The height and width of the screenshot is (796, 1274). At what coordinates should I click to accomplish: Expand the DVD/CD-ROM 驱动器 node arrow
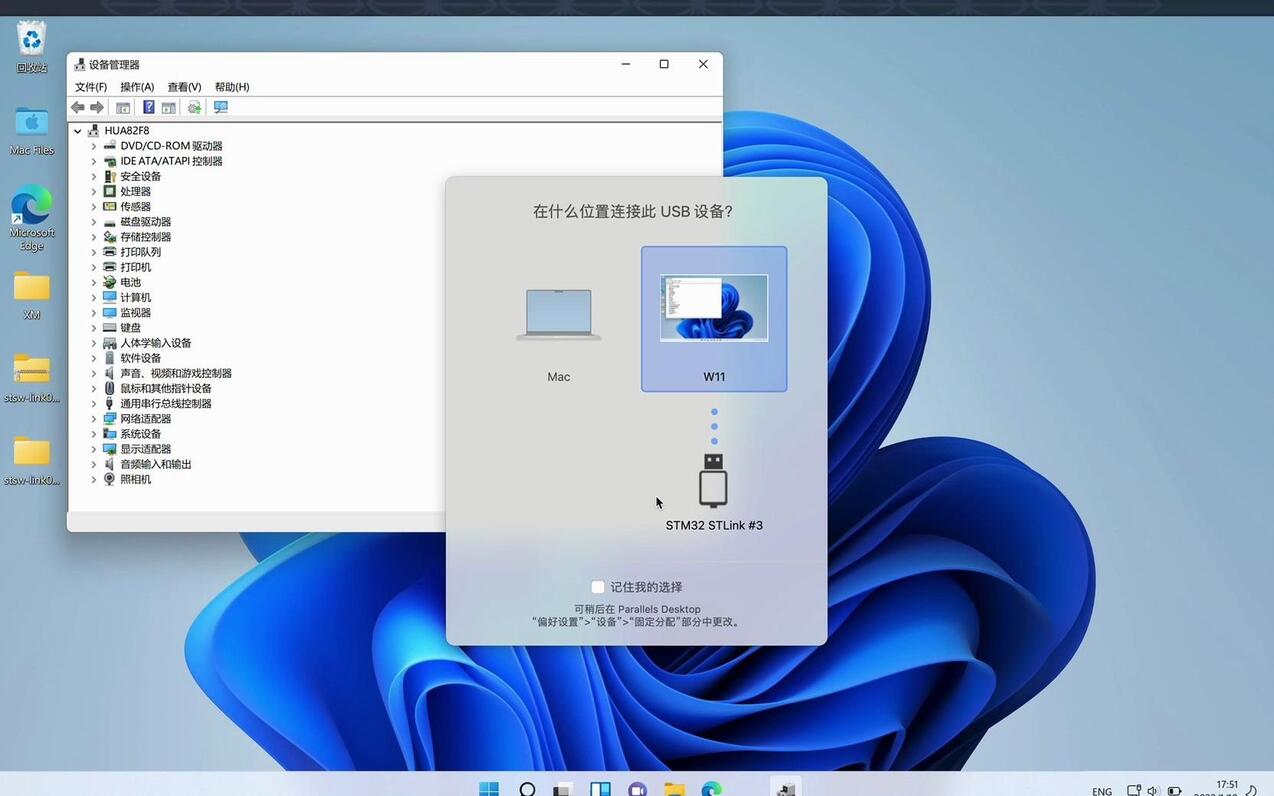94,146
